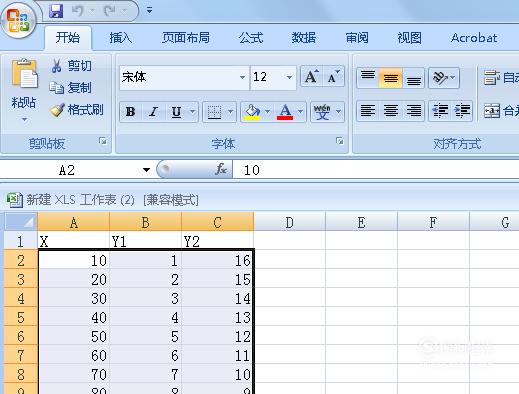The width and height of the screenshot is (519, 394).
Task: Toggle bold formatting
Action: coord(130,112)
